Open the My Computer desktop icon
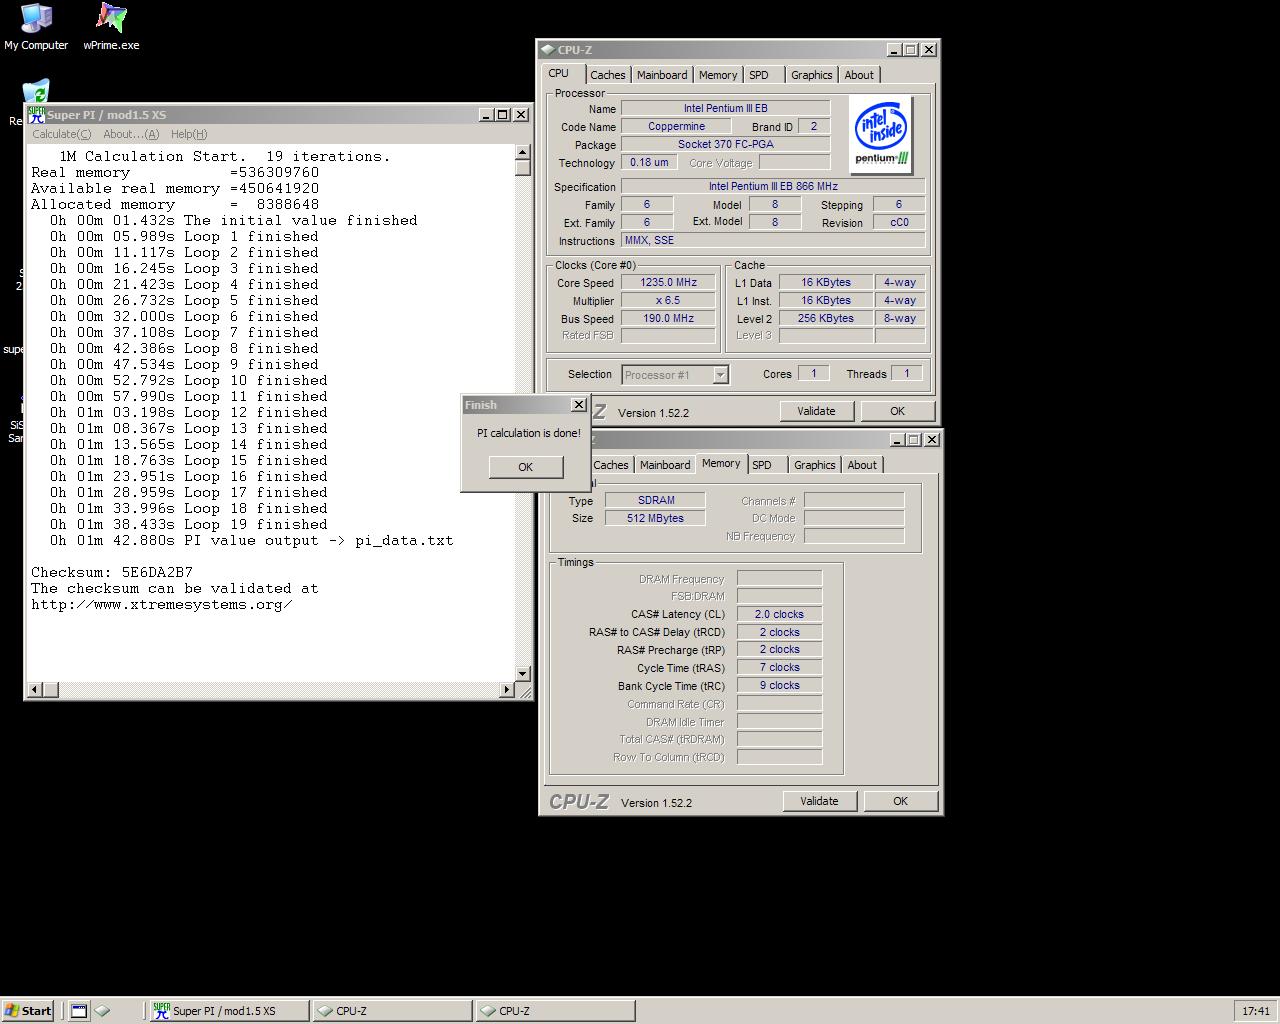Screen dimensions: 1280x1024 (x=36, y=27)
